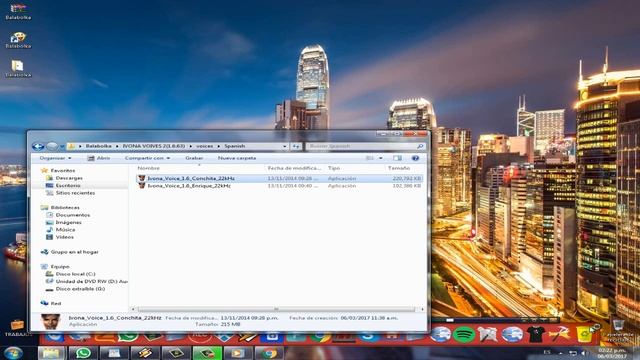Click the yellow recycle bin dock icon
This screenshot has width=640, height=360.
coord(585,334)
